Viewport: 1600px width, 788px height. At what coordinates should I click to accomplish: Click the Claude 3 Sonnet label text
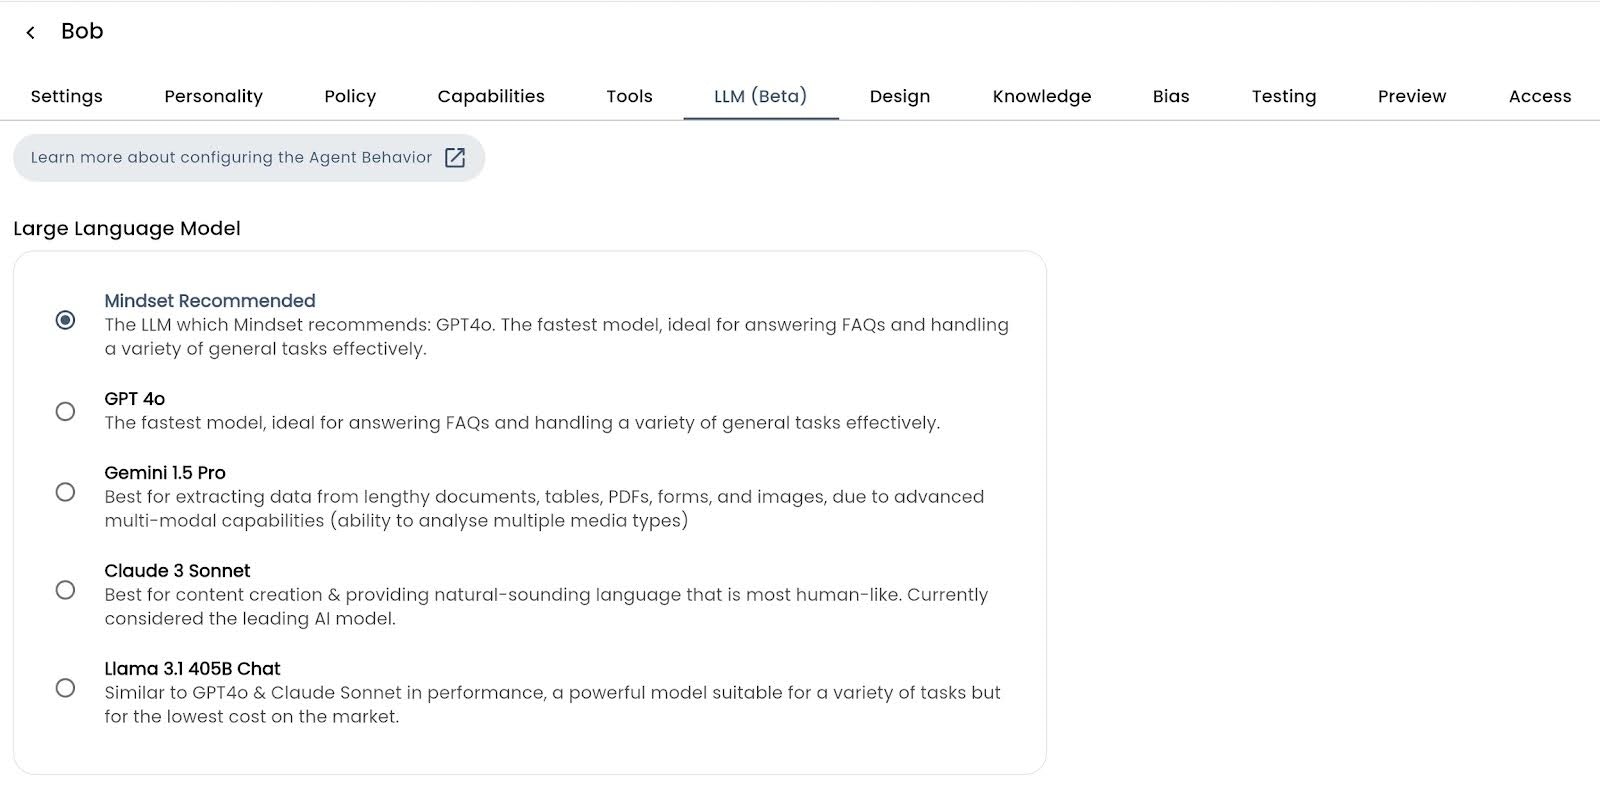click(177, 571)
